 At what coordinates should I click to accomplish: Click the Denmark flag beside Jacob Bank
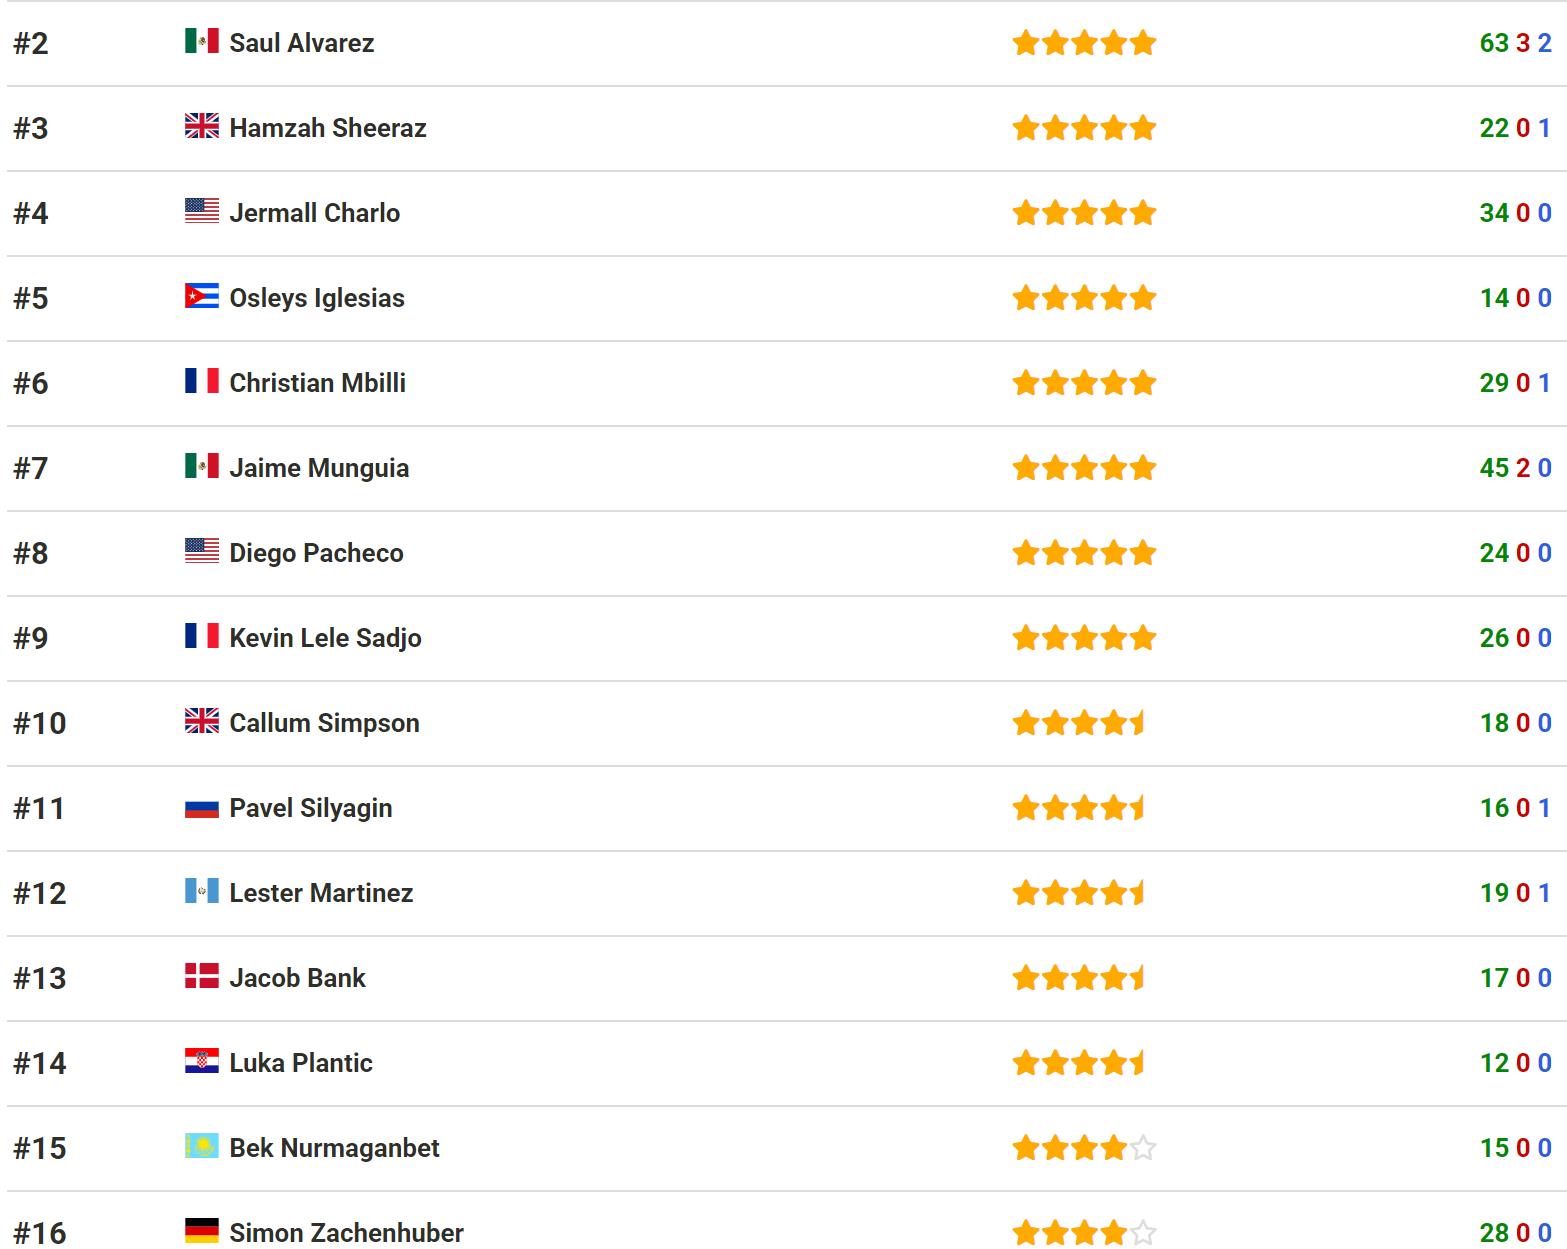[201, 977]
